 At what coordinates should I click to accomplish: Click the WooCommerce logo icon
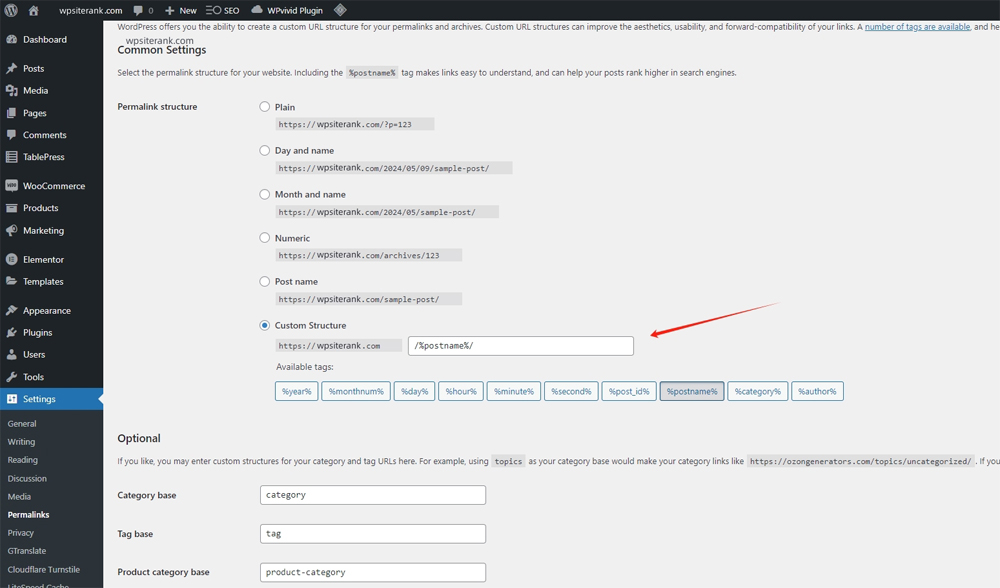point(11,186)
